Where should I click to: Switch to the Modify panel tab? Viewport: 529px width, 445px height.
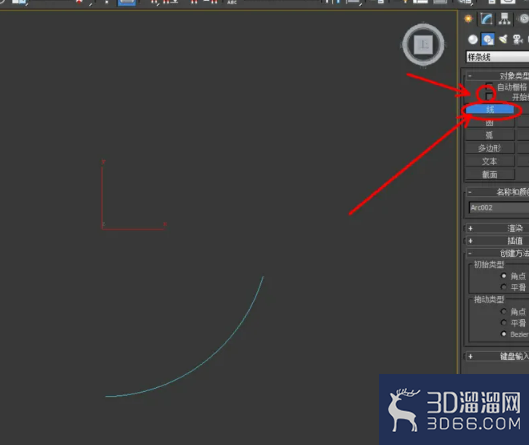(x=486, y=19)
